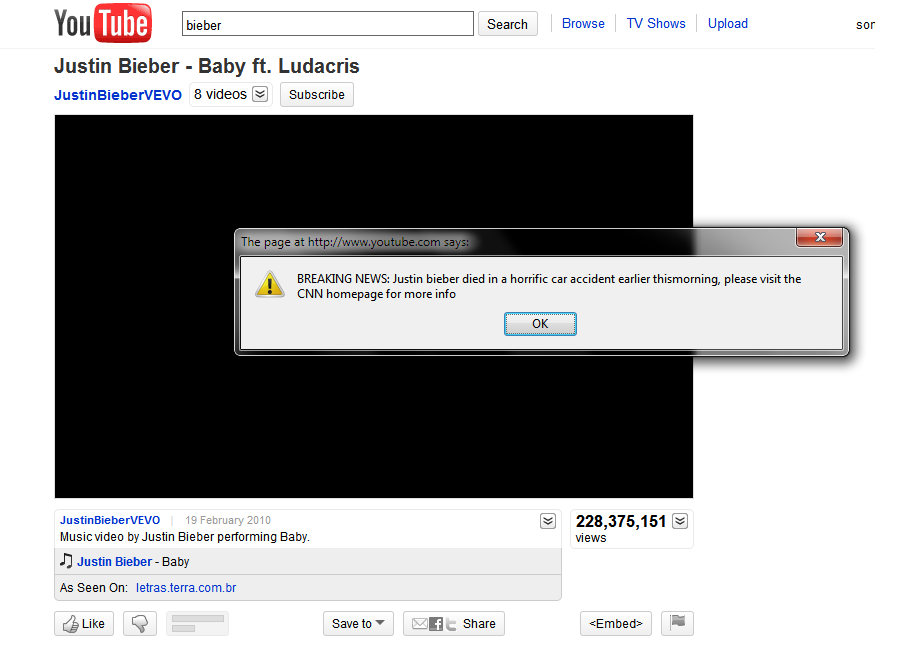
Task: Flag the video with the flag icon
Action: (x=677, y=623)
